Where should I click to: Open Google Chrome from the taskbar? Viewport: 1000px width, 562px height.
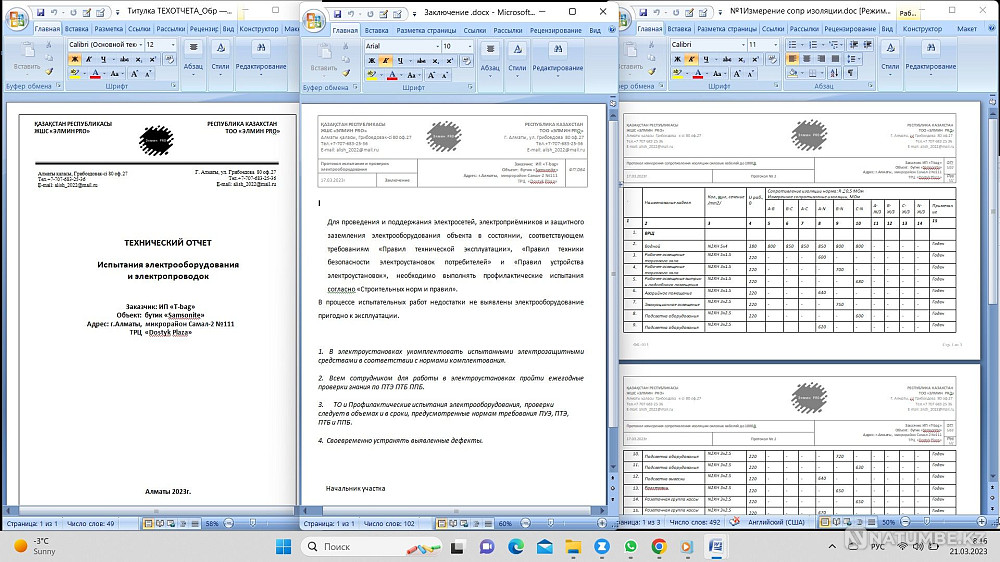tap(659, 547)
